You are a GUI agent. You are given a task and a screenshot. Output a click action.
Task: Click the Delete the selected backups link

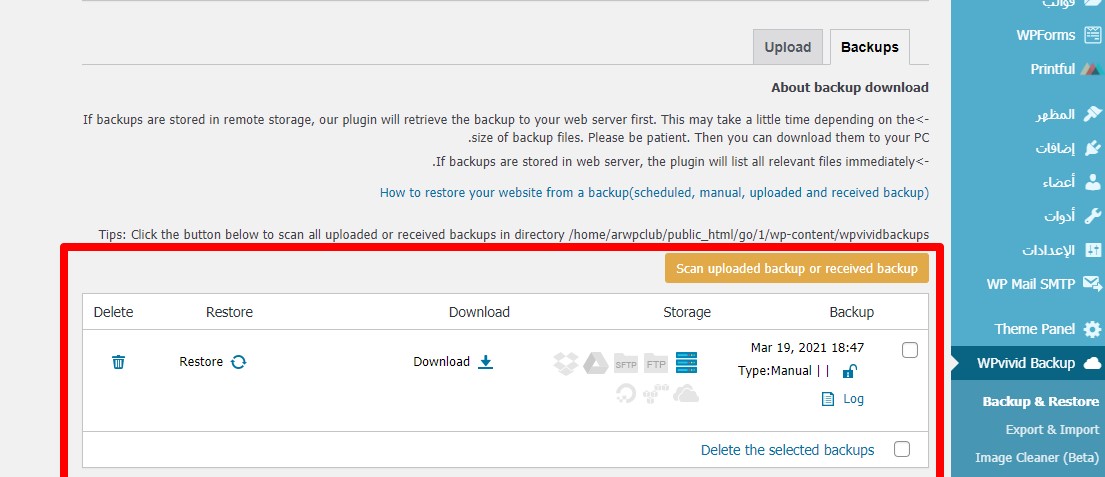787,450
